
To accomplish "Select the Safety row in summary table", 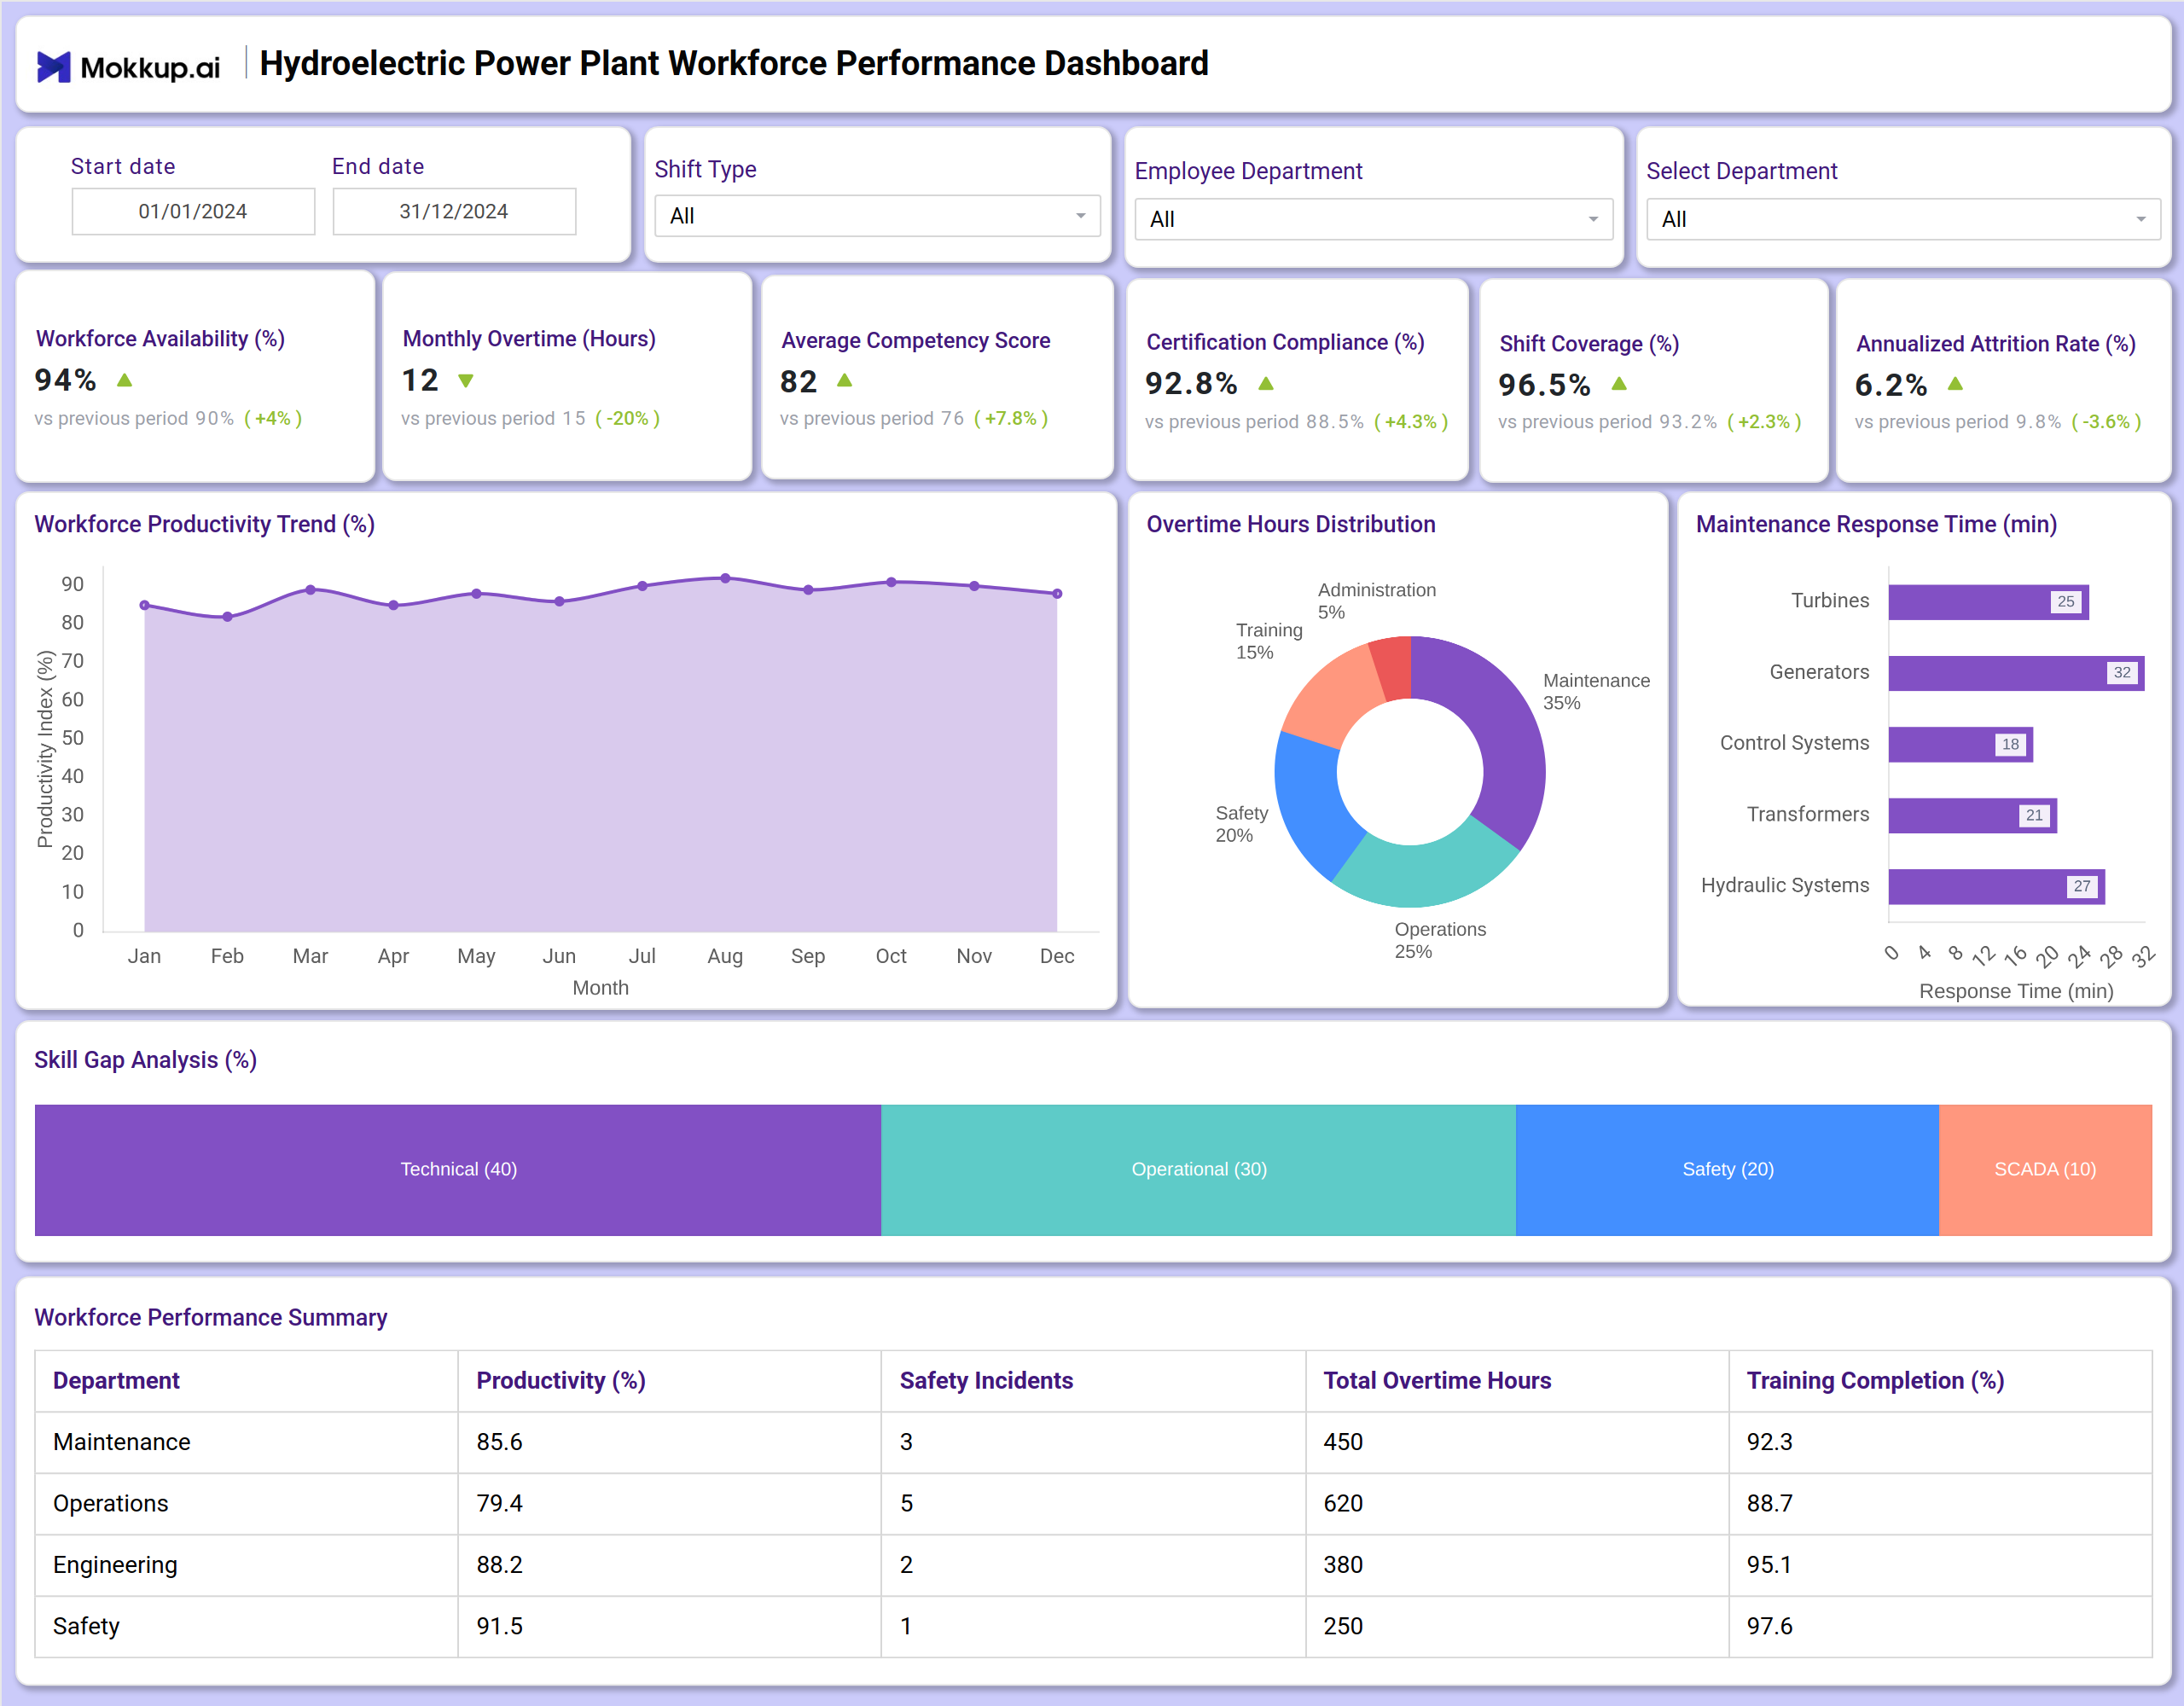I will pyautogui.click(x=1093, y=1627).
